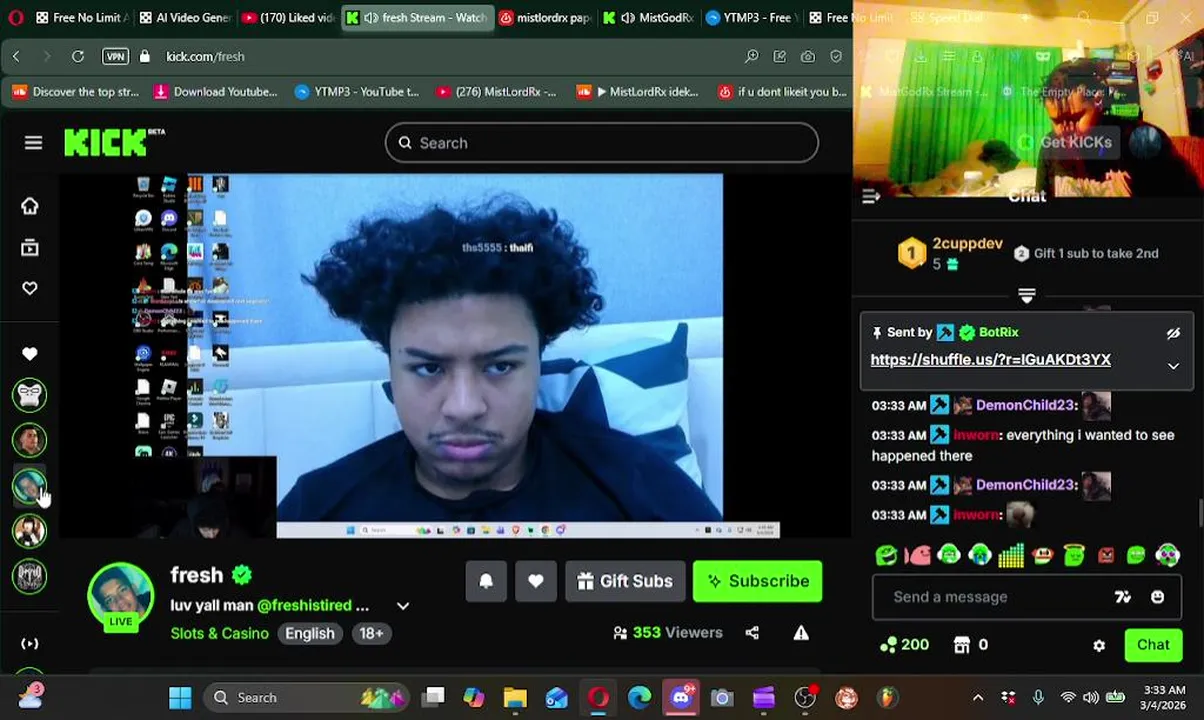The width and height of the screenshot is (1204, 720).
Task: Reload the page
Action: pos(78,57)
